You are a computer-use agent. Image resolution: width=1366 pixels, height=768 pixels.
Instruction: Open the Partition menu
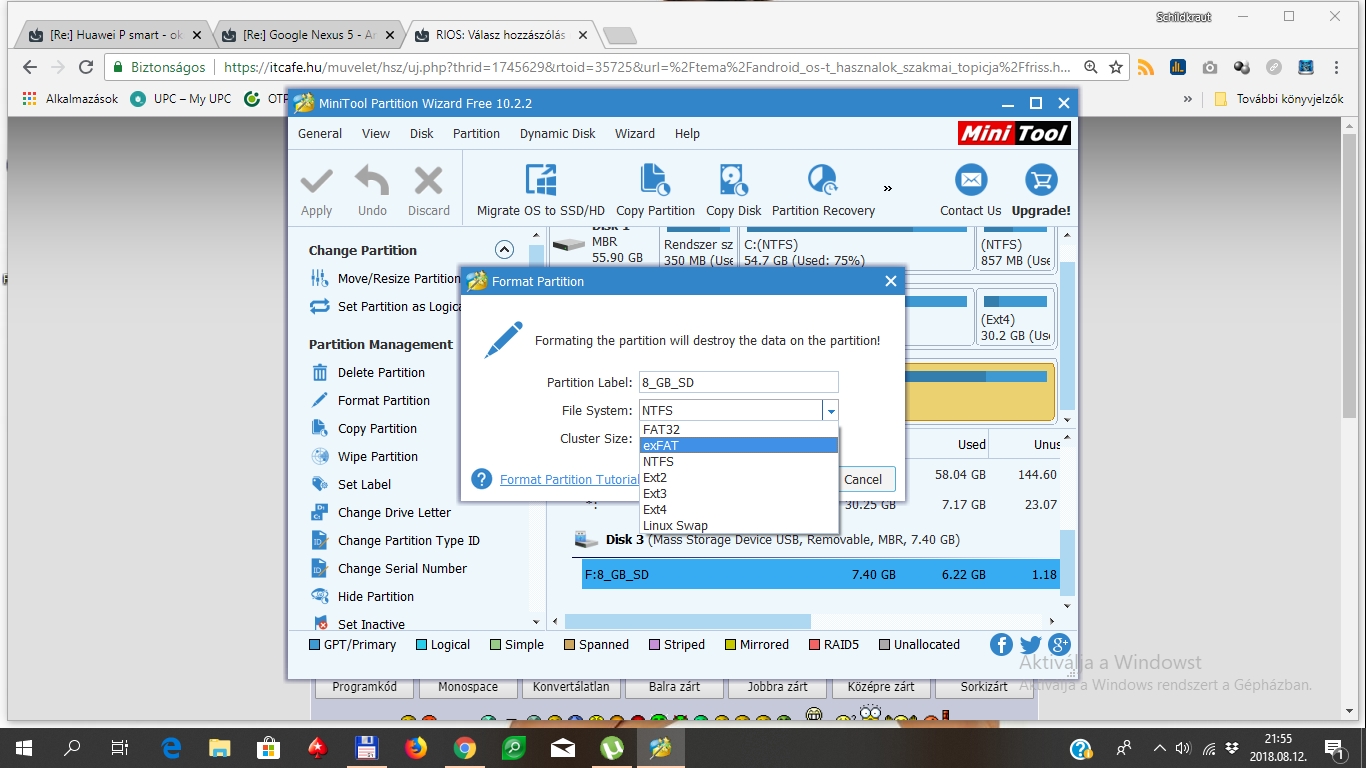click(x=476, y=133)
